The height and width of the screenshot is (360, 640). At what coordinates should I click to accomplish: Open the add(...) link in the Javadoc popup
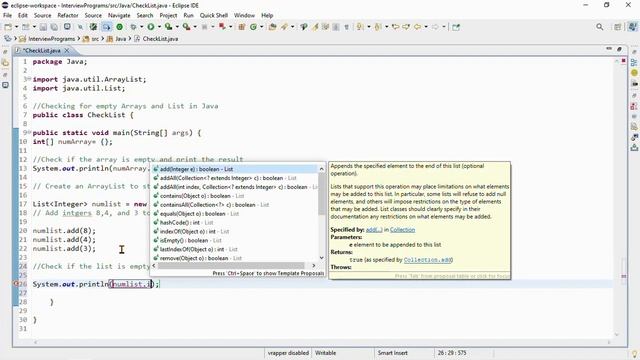(x=374, y=230)
